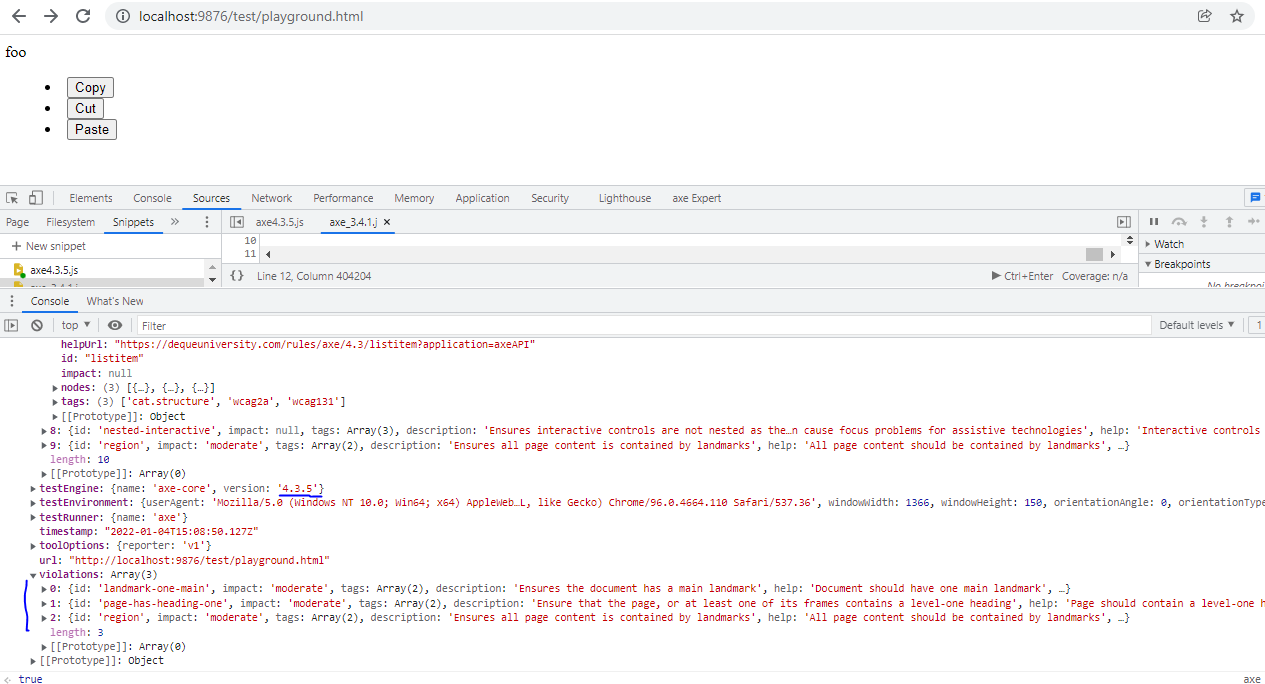Pretty-print the source with curly braces icon
Viewport: 1265px width, 684px height.
pos(236,275)
